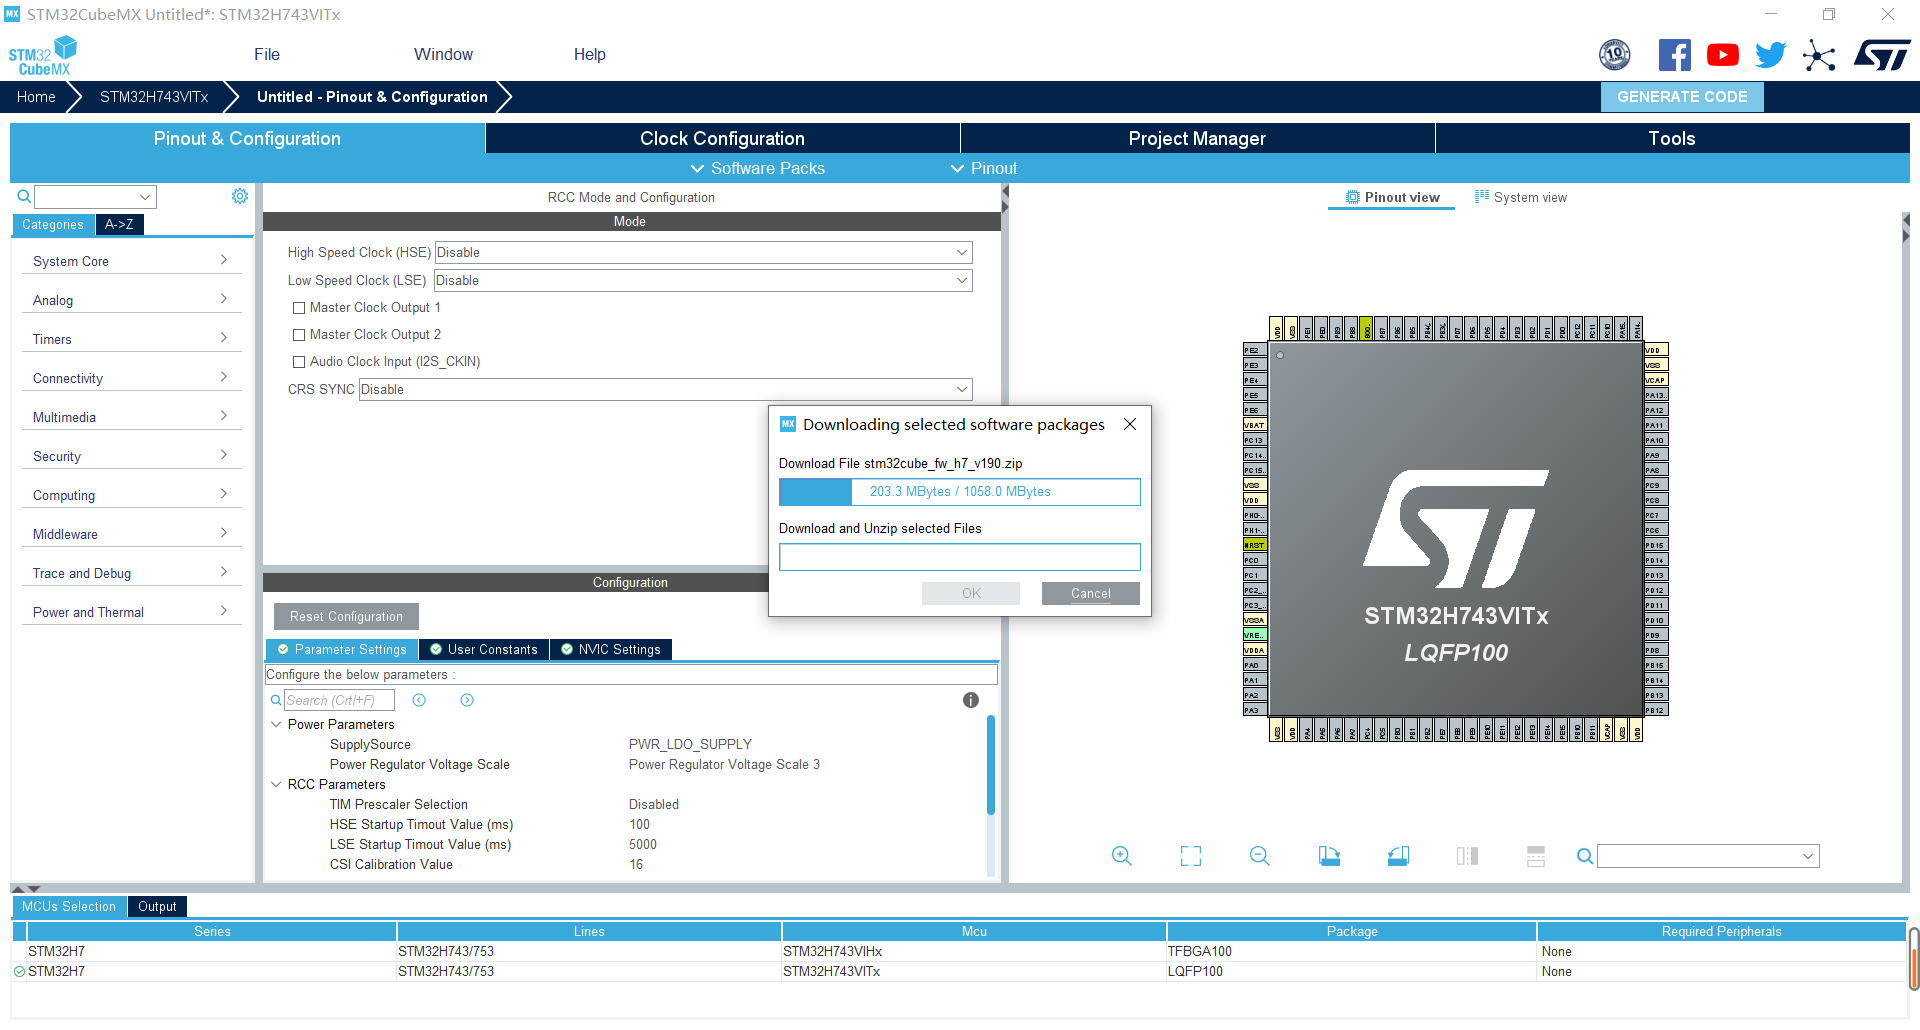Open CRS SYNC dropdown

[x=665, y=389]
